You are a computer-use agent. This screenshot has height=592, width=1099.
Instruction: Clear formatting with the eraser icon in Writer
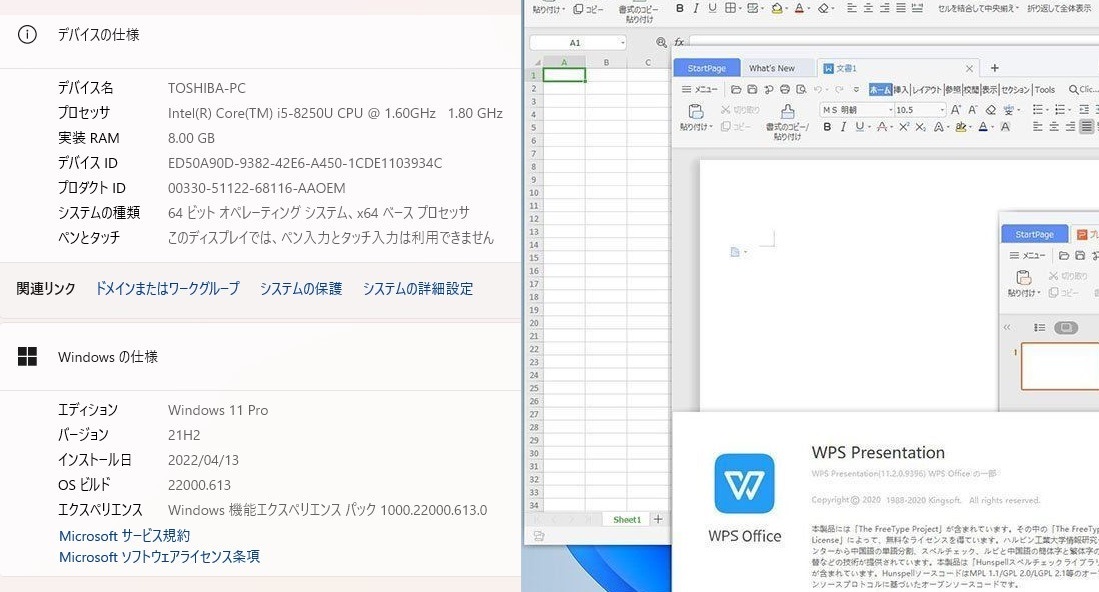tap(990, 110)
